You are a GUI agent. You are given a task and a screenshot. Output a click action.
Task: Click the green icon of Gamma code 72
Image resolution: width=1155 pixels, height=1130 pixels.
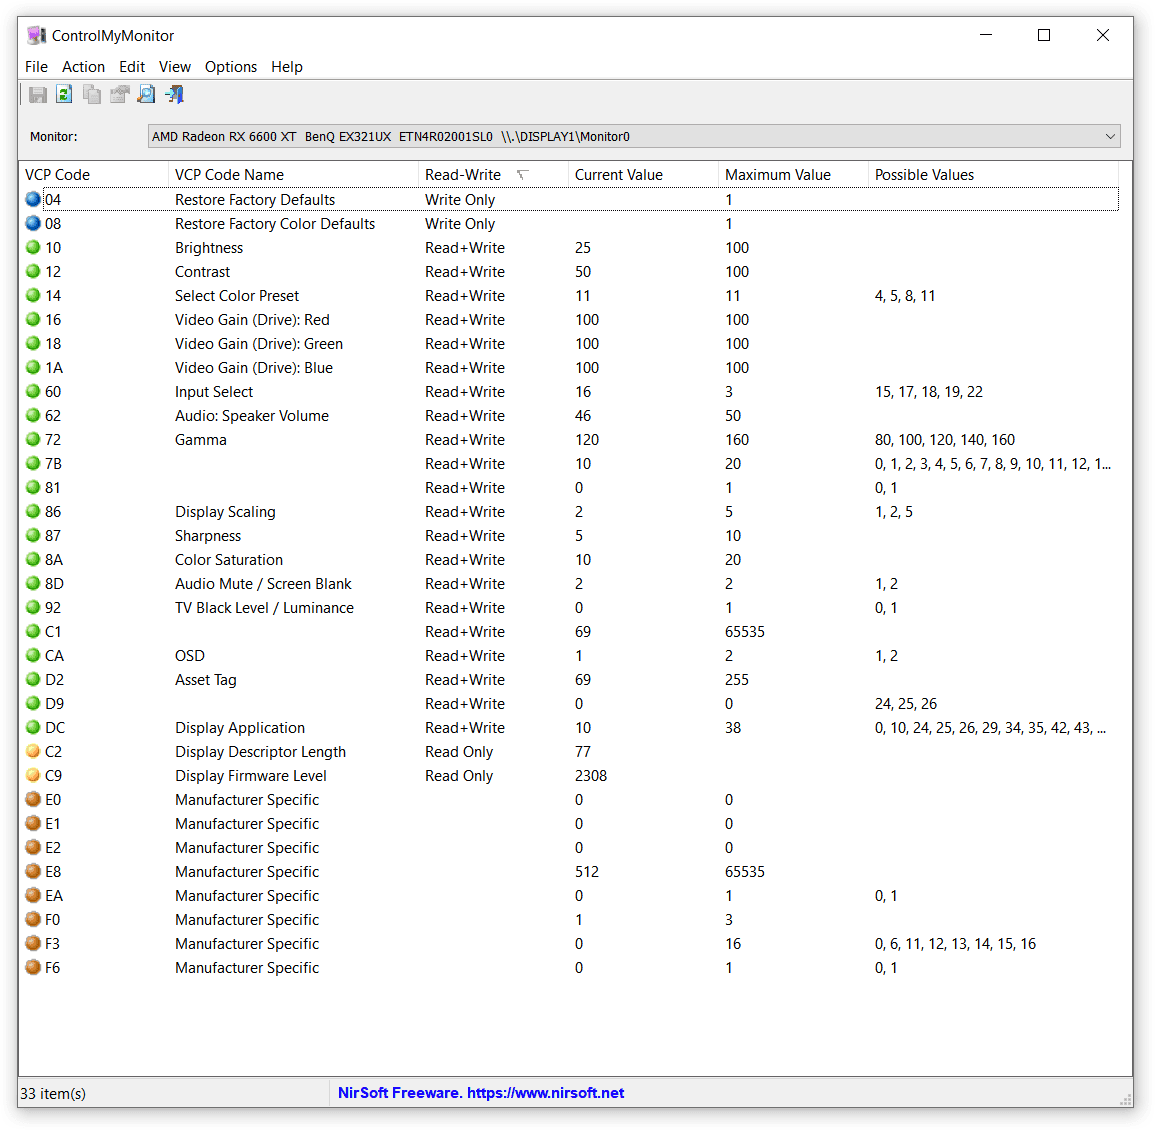(33, 439)
